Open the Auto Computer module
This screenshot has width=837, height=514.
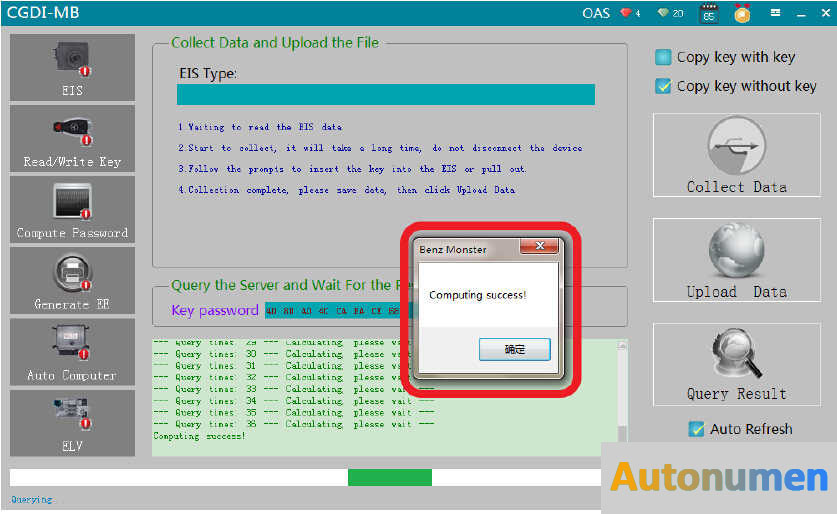(72, 352)
